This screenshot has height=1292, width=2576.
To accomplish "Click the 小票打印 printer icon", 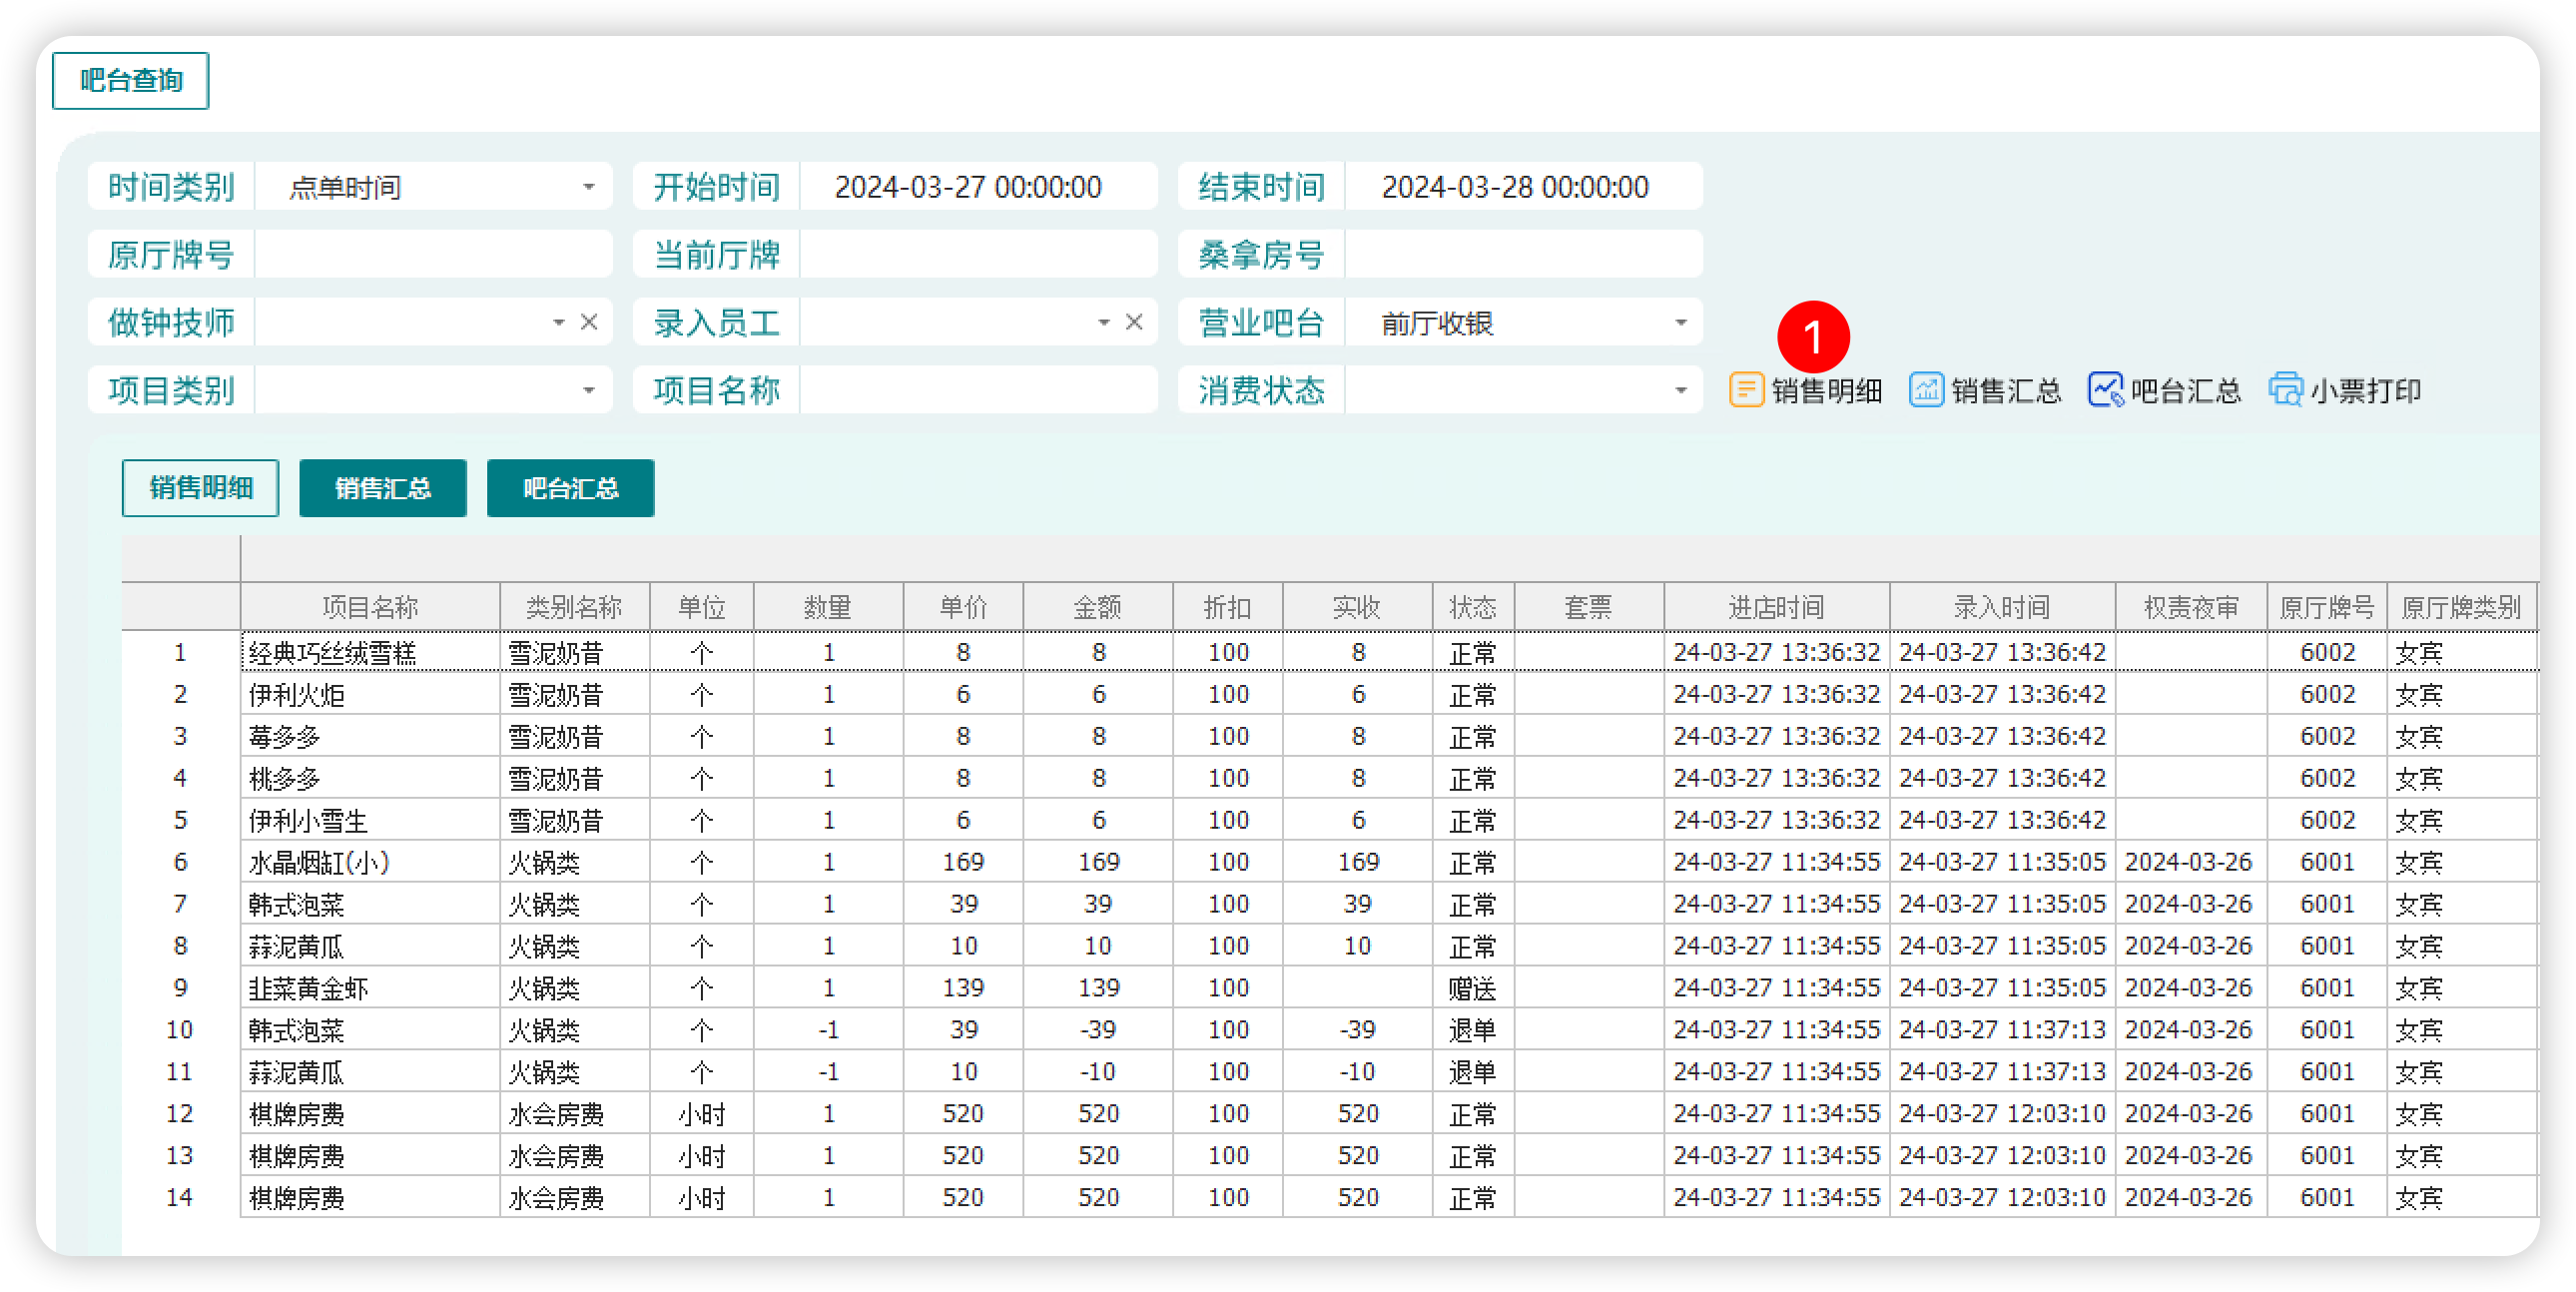I will pos(2285,390).
